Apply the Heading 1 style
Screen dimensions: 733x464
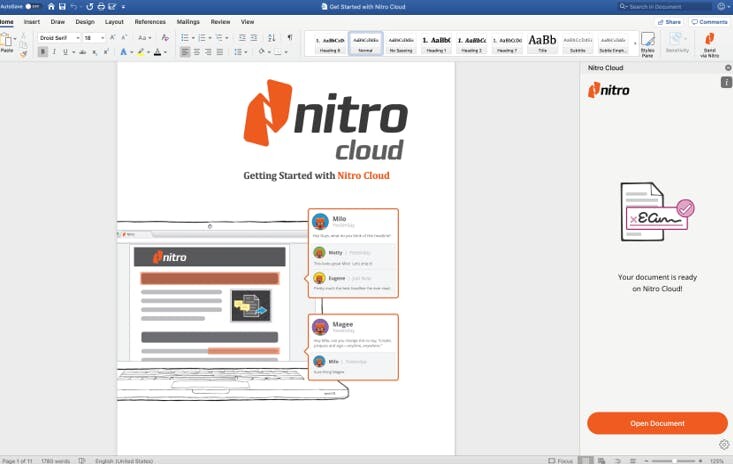(436, 44)
